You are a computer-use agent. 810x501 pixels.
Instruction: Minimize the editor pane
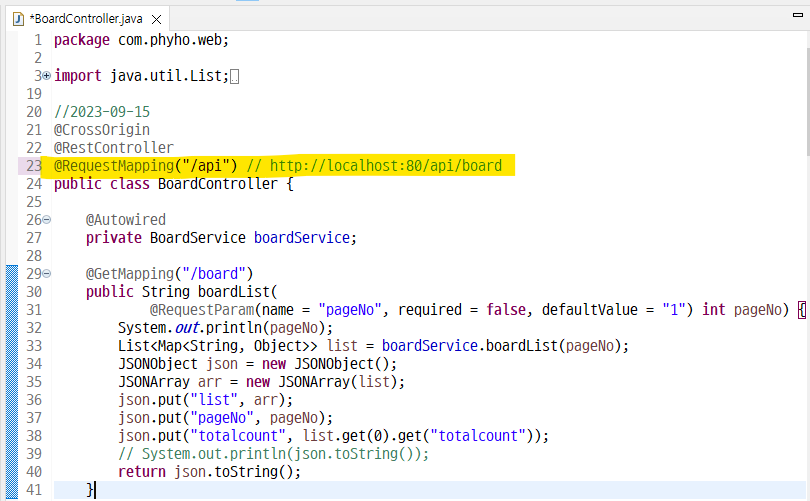pos(798,15)
